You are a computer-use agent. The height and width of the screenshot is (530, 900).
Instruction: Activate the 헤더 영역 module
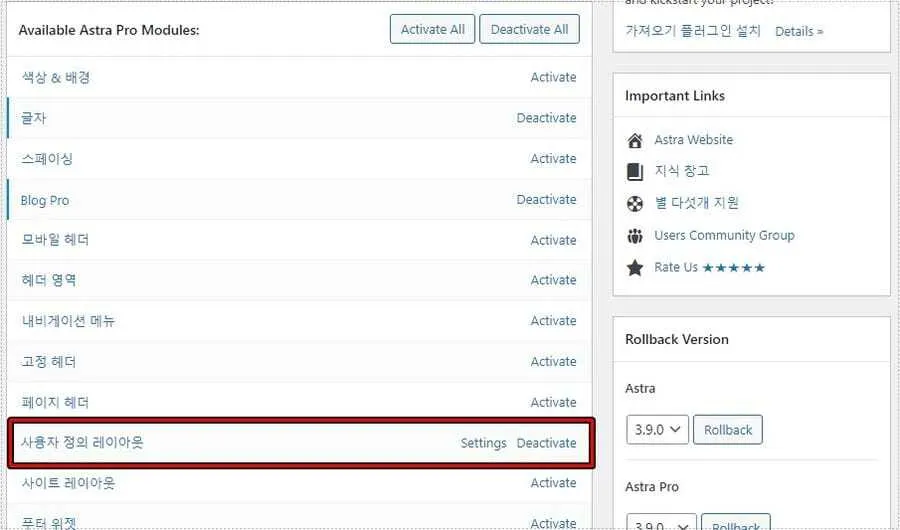click(553, 280)
